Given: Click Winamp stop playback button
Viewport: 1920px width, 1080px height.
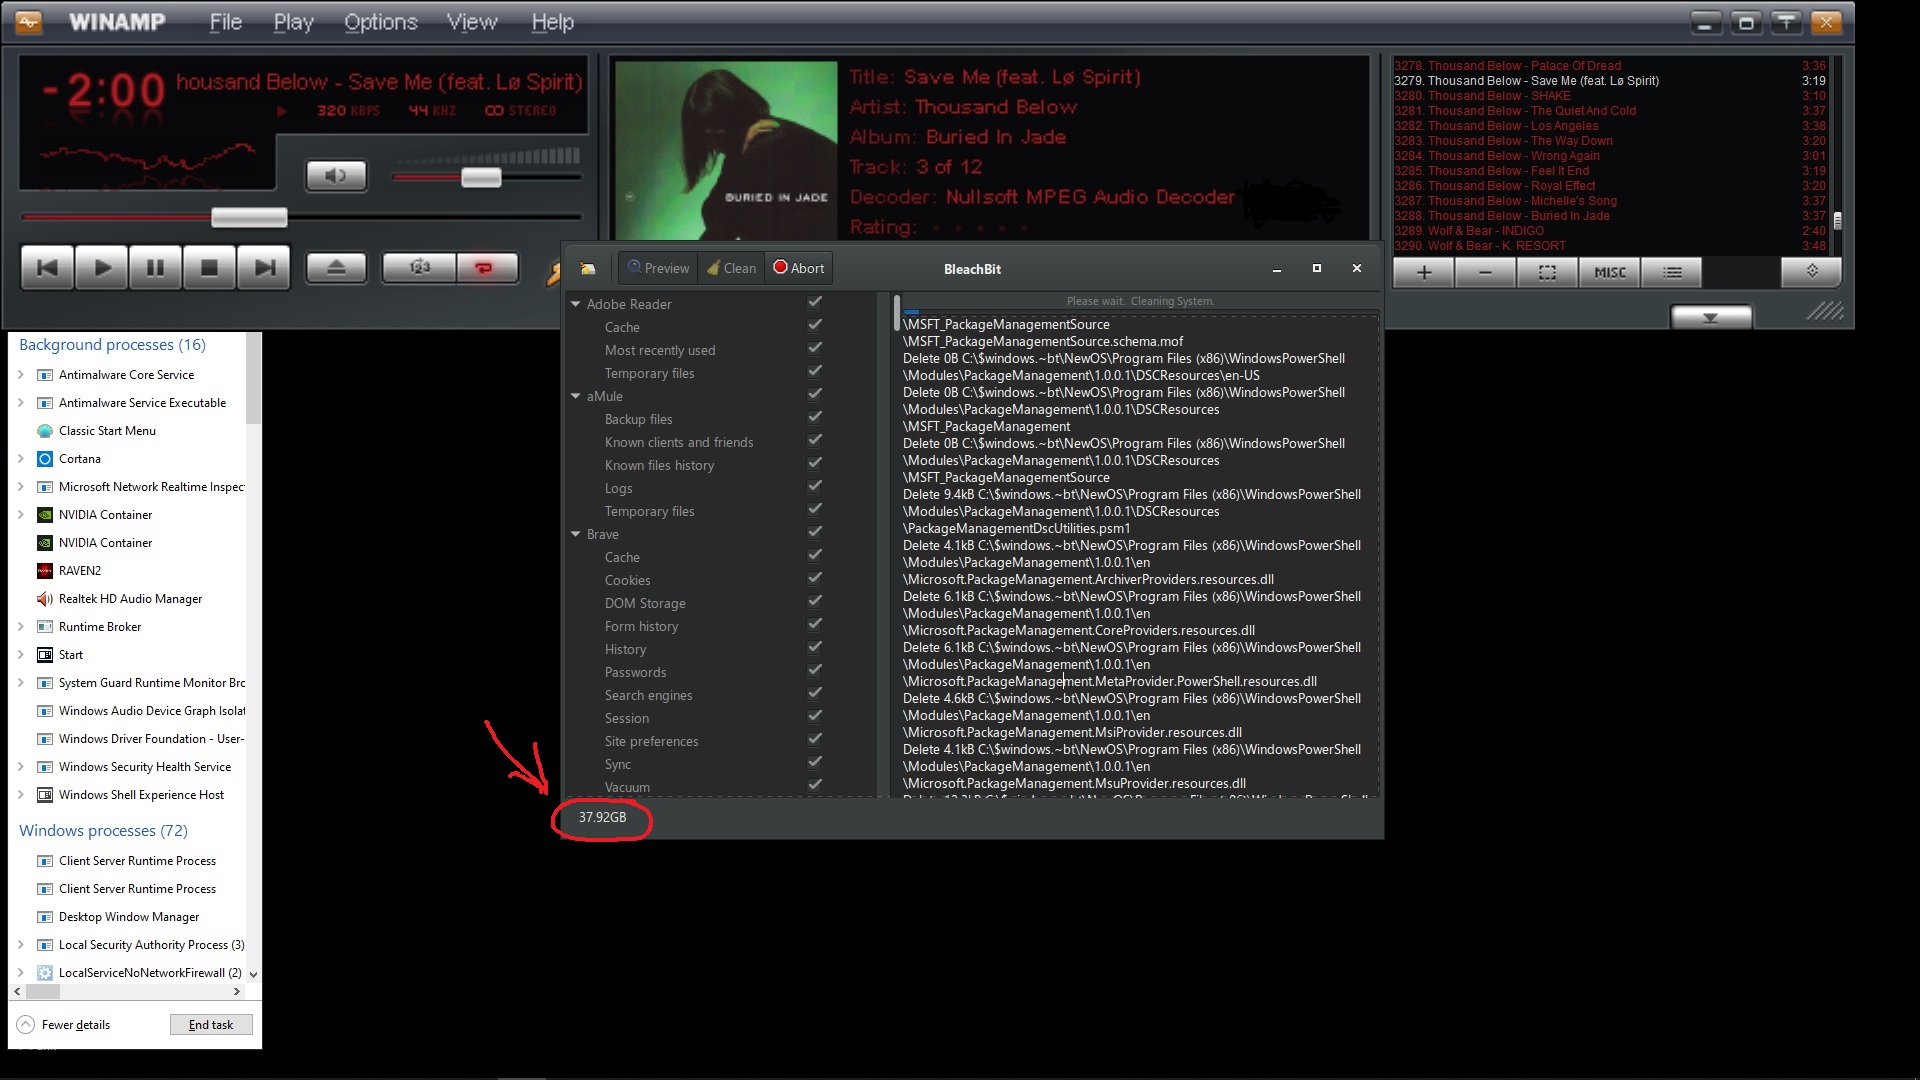Looking at the screenshot, I should 209,268.
